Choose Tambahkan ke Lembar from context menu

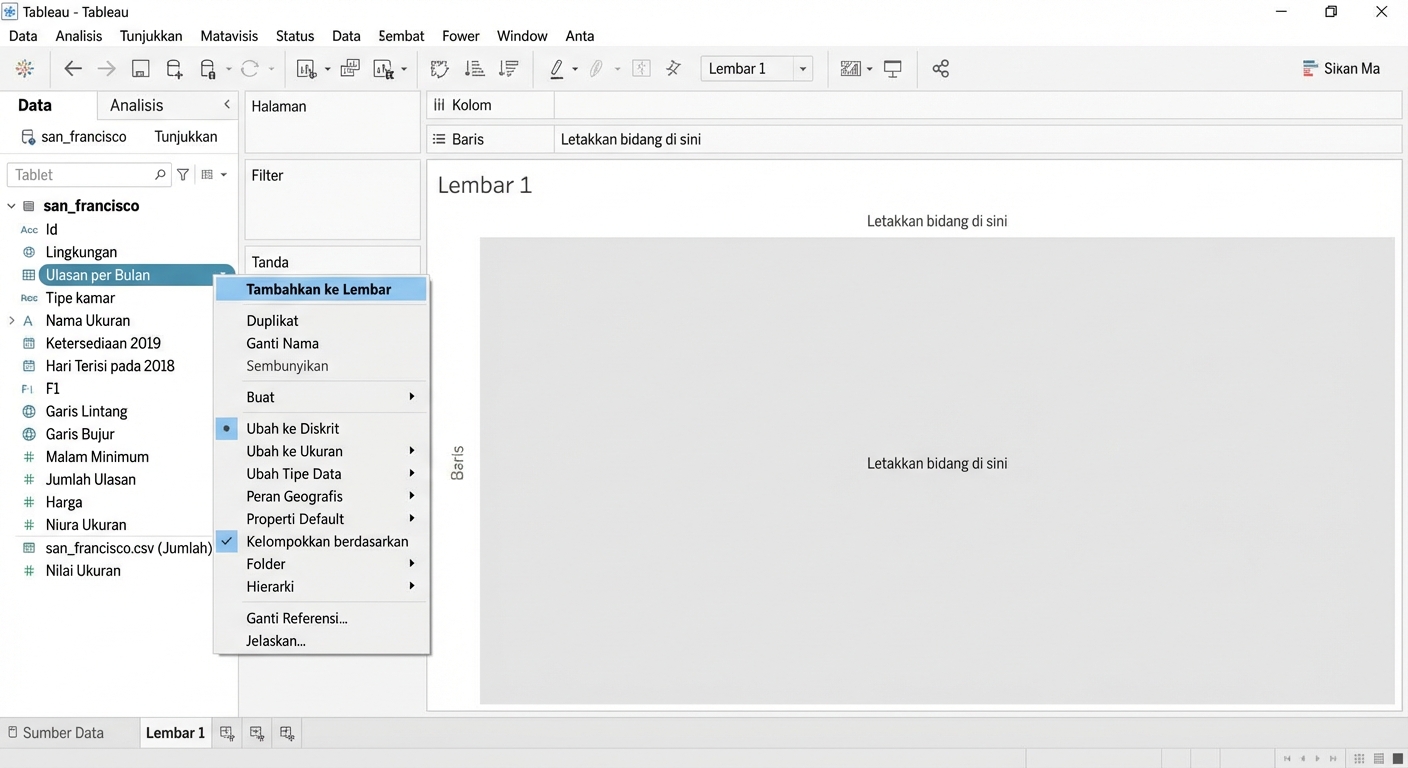(x=319, y=290)
